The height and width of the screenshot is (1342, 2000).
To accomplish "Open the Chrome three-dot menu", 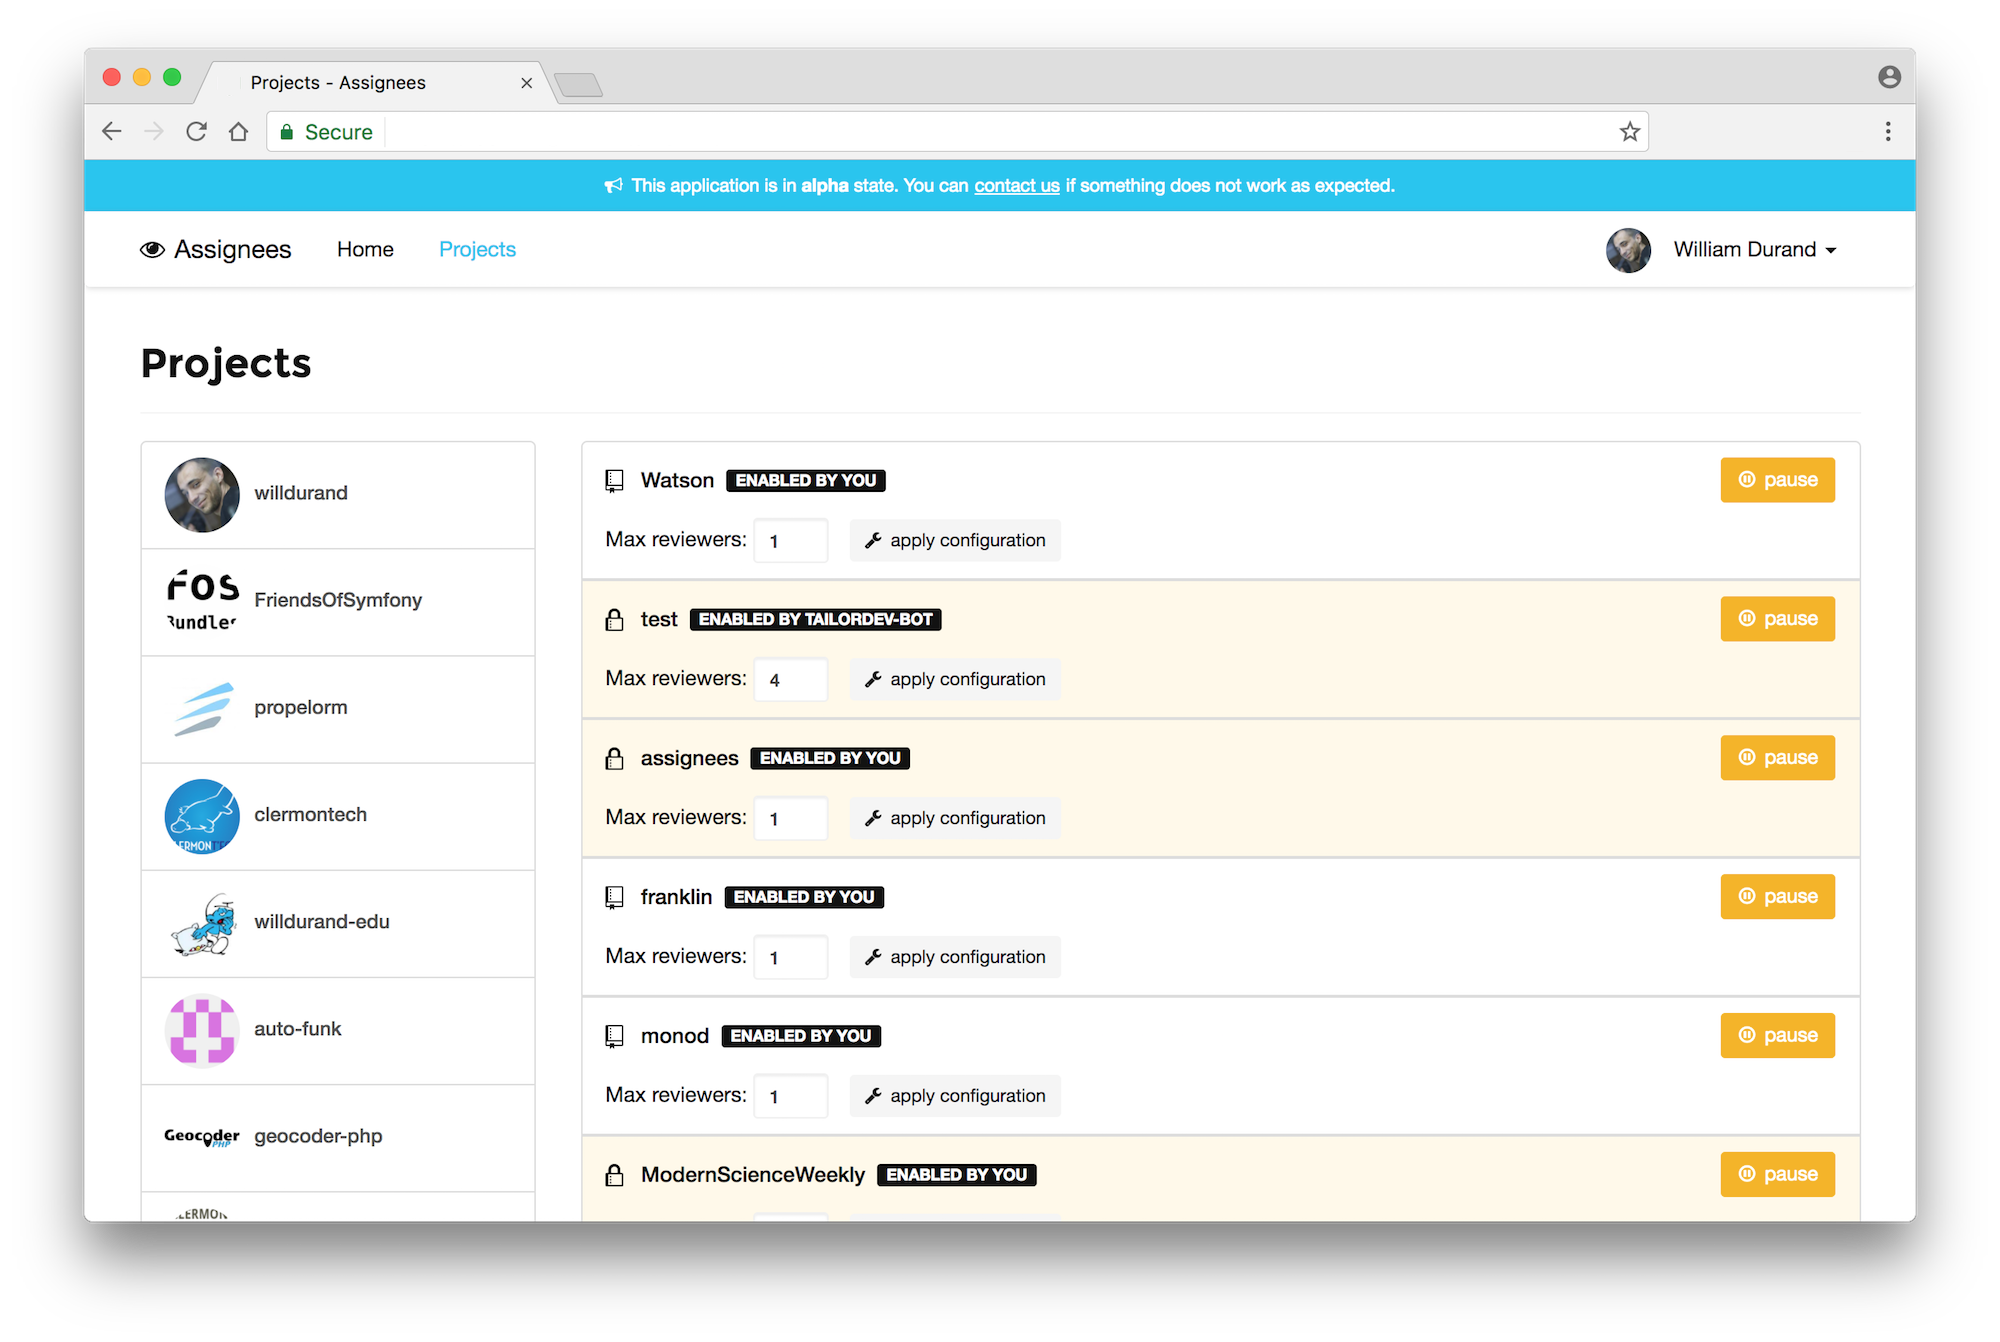I will [x=1887, y=132].
